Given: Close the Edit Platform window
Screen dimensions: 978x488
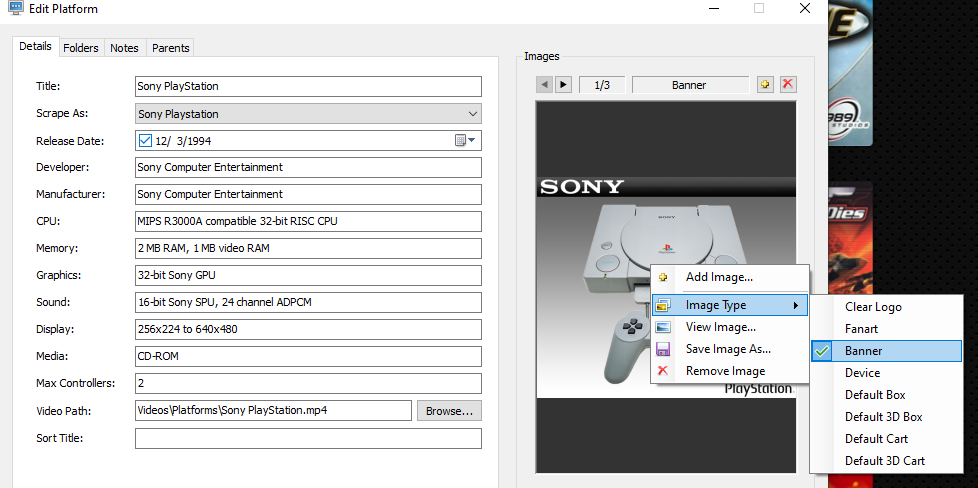Looking at the screenshot, I should click(x=805, y=8).
